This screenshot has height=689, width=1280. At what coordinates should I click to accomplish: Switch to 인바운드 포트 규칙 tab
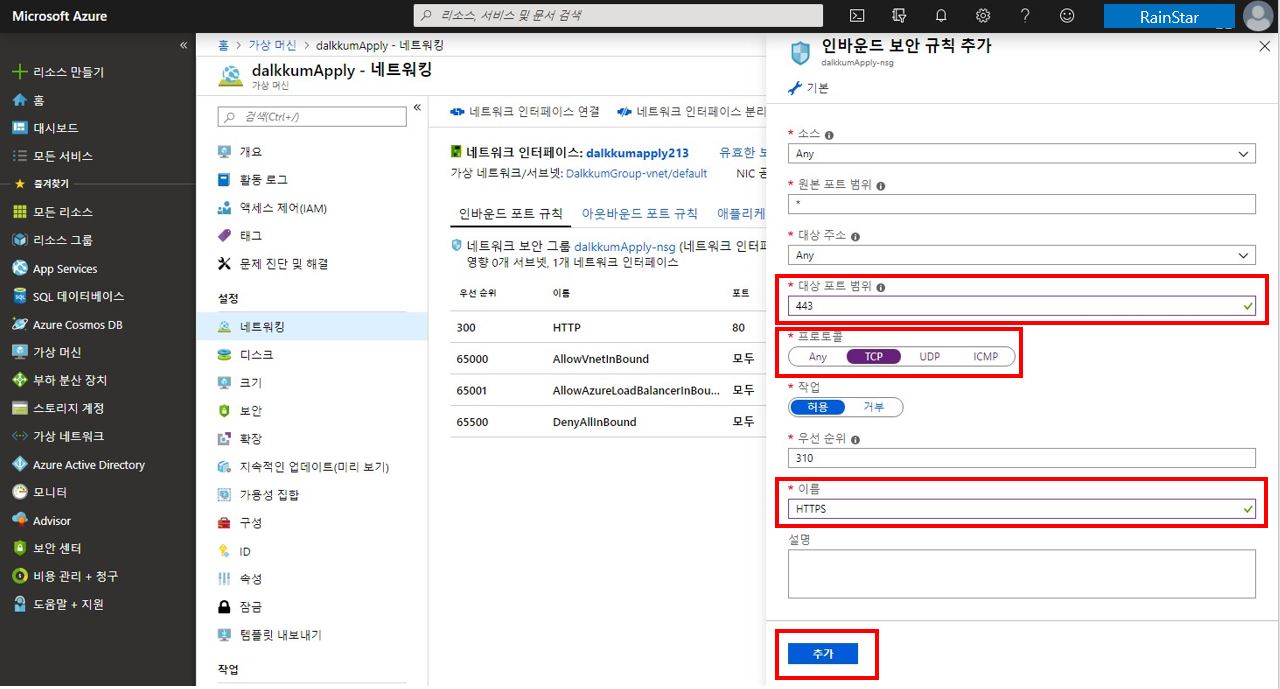510,214
